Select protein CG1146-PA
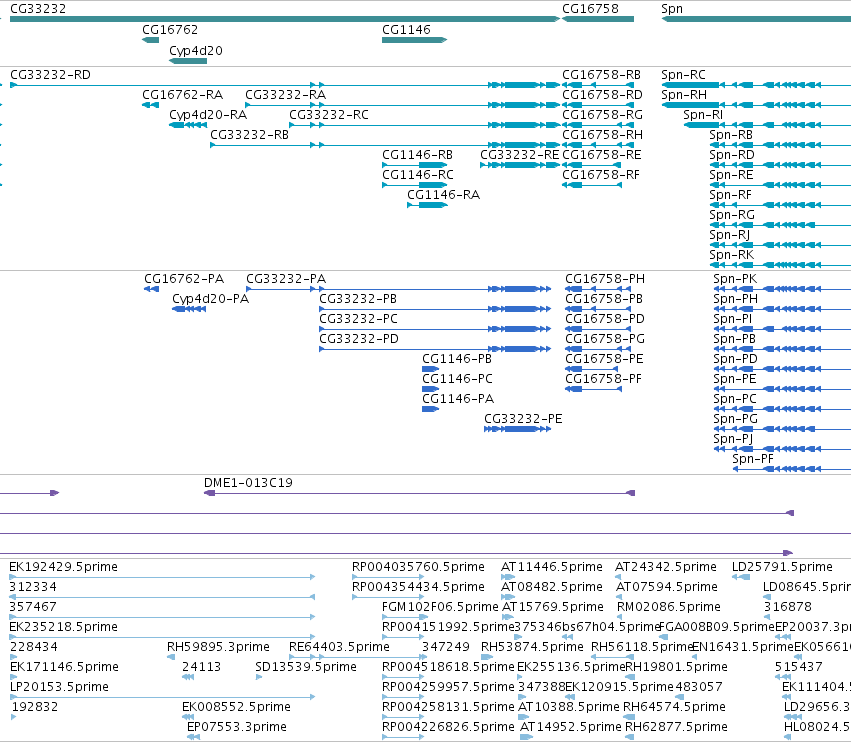Screen dimensions: 851x742 (x=458, y=399)
